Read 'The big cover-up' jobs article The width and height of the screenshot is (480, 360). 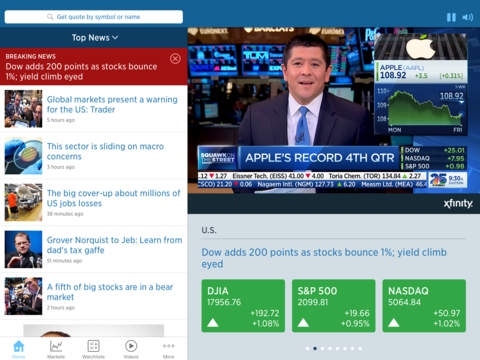(113, 198)
